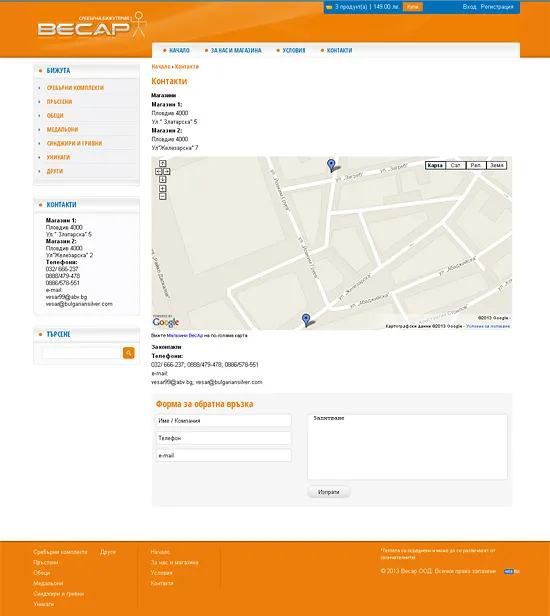Click the map terms of use link
This screenshot has width=550, height=616.
488,326
